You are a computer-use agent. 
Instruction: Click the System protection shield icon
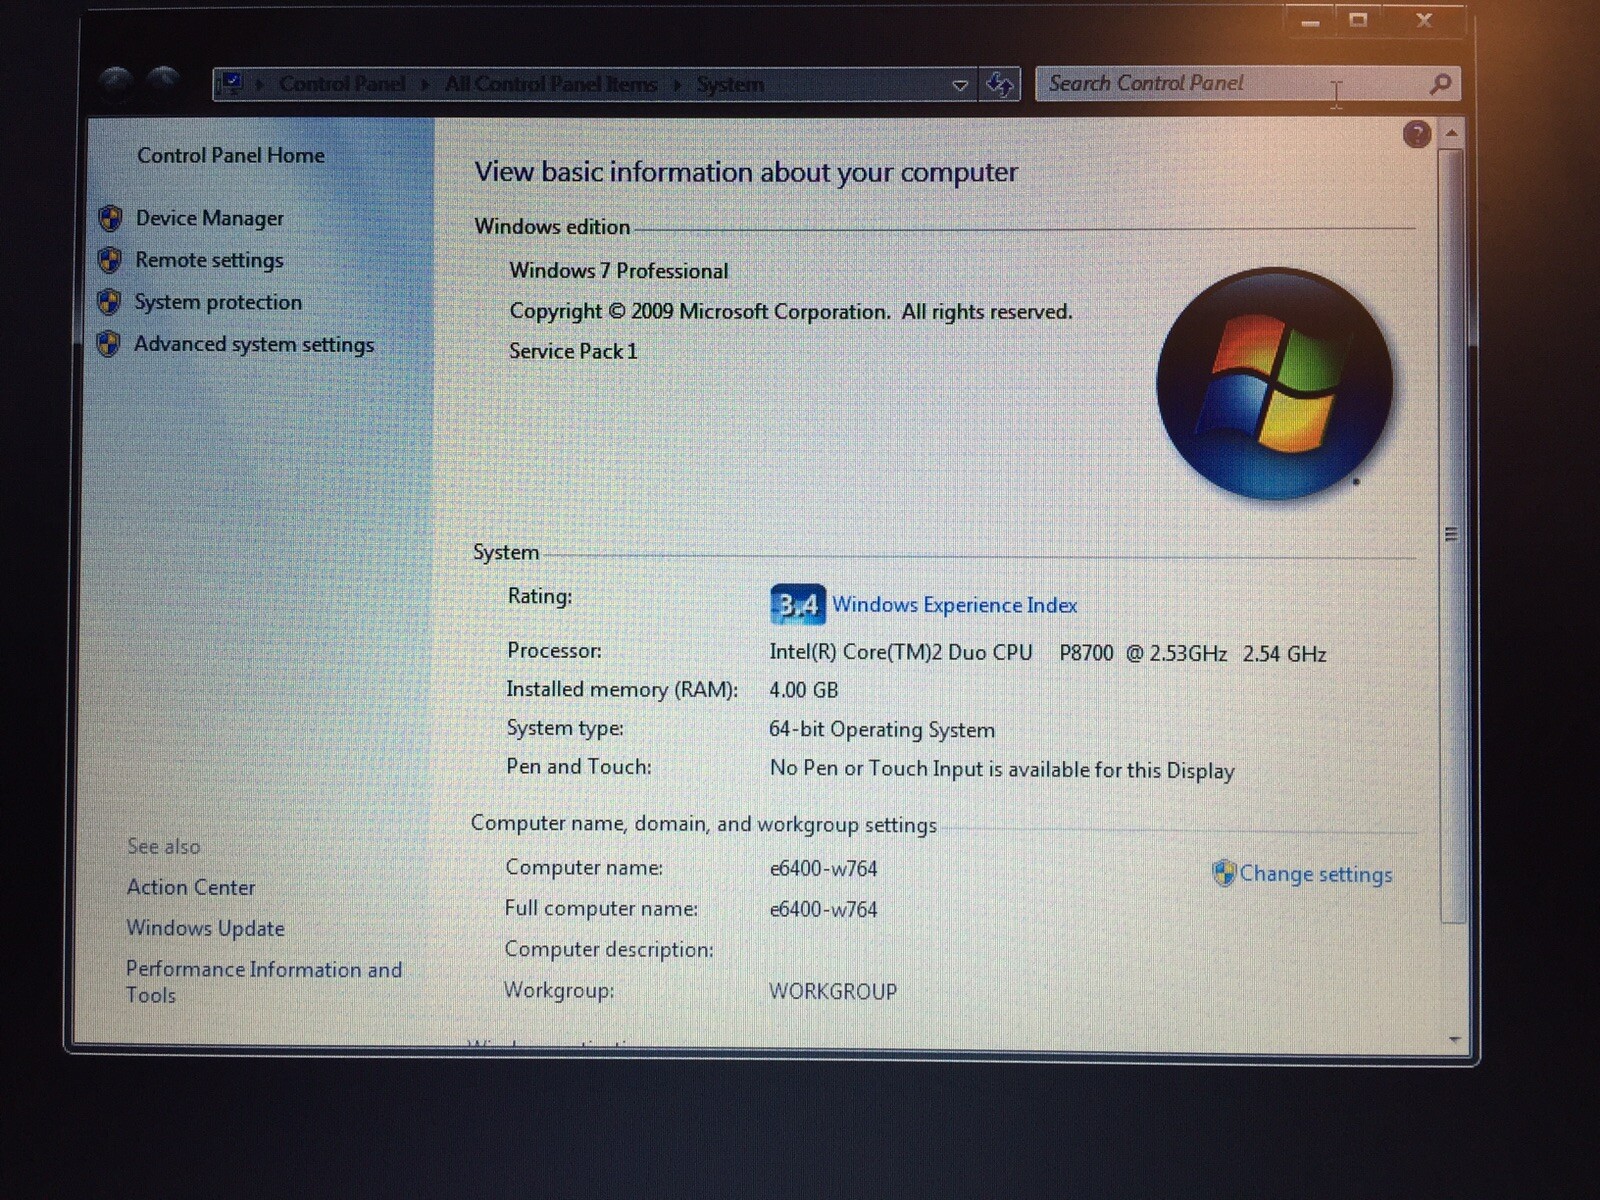click(x=109, y=302)
